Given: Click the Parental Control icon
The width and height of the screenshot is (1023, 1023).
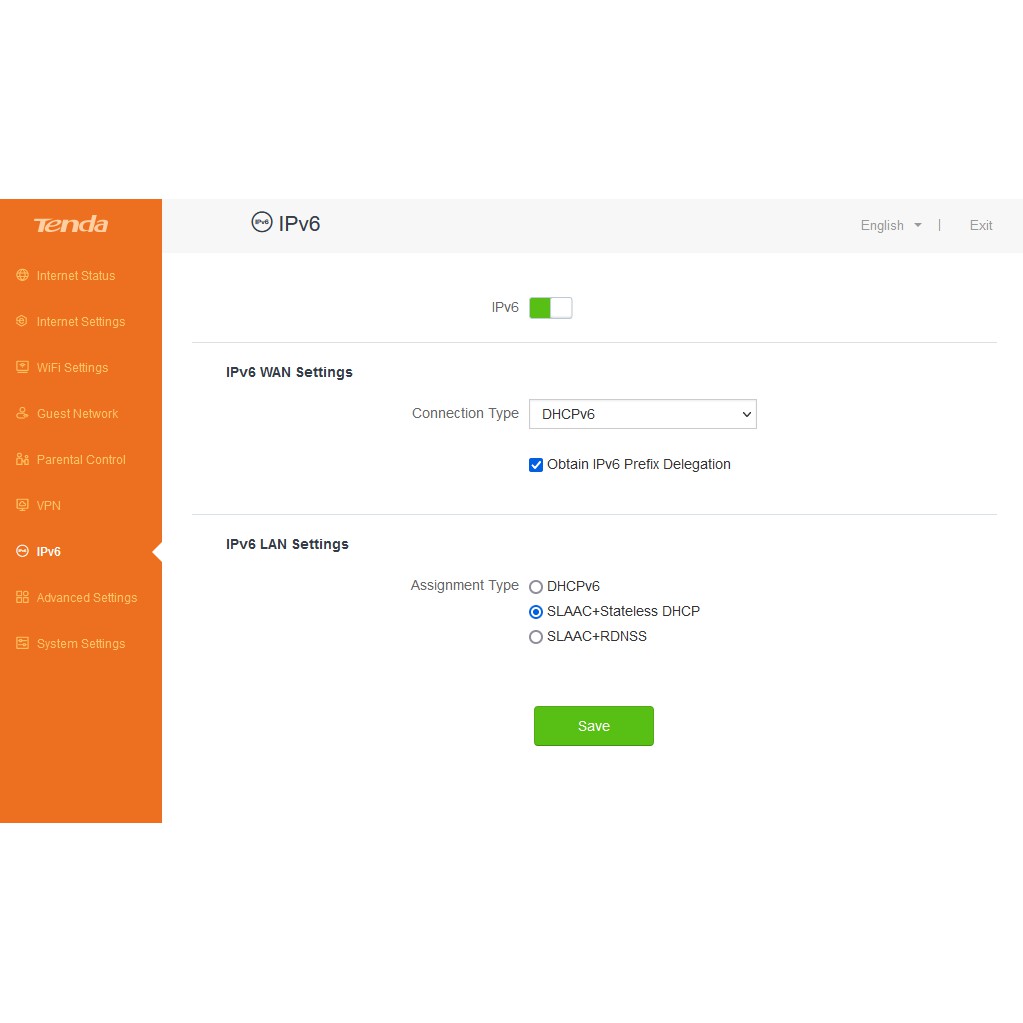Looking at the screenshot, I should click(22, 459).
